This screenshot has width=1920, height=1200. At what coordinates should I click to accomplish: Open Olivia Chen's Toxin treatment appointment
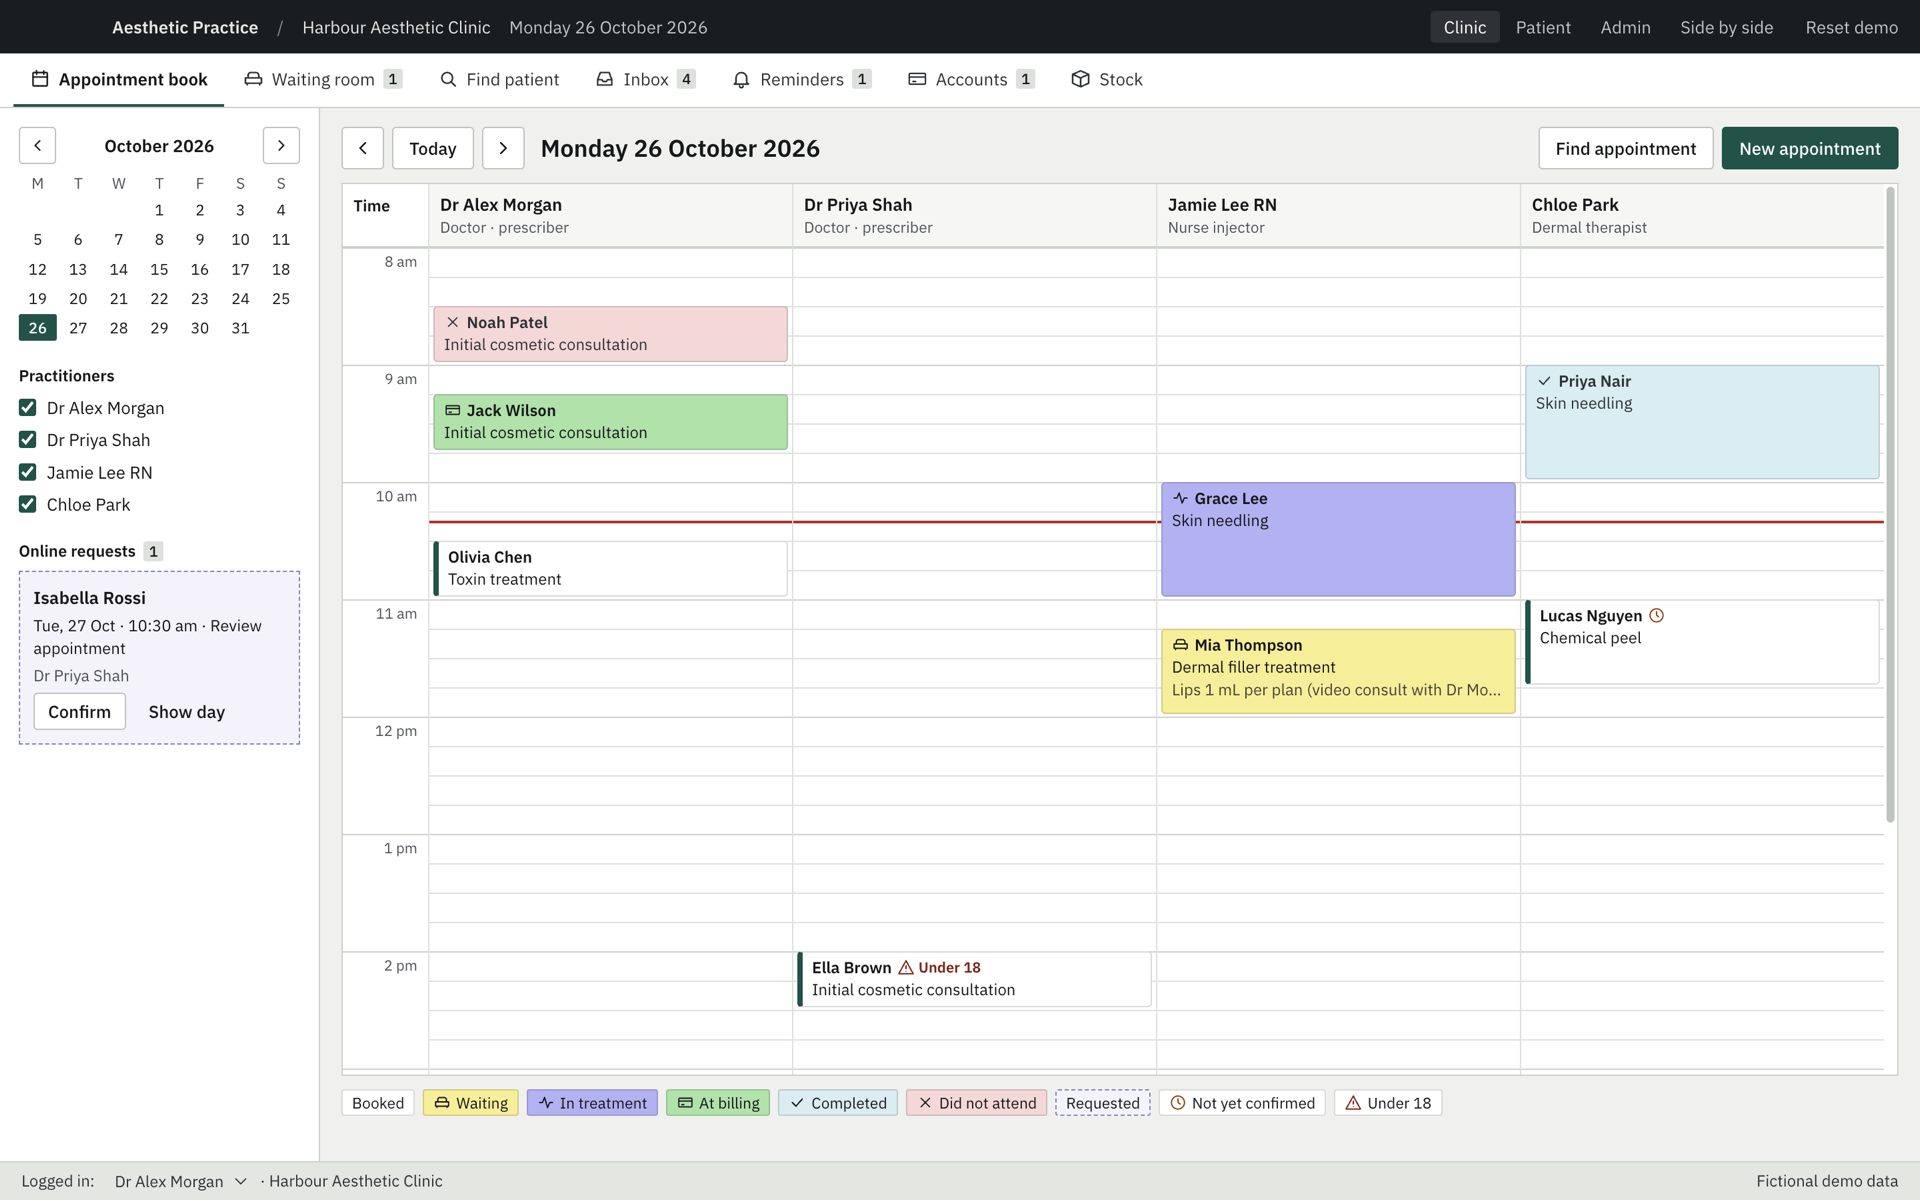click(610, 568)
